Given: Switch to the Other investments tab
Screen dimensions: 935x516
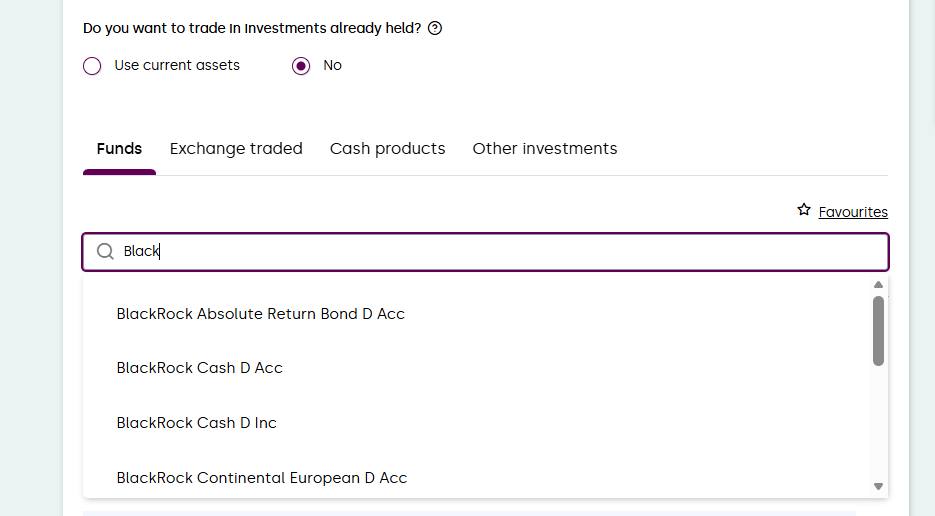Looking at the screenshot, I should coord(545,149).
